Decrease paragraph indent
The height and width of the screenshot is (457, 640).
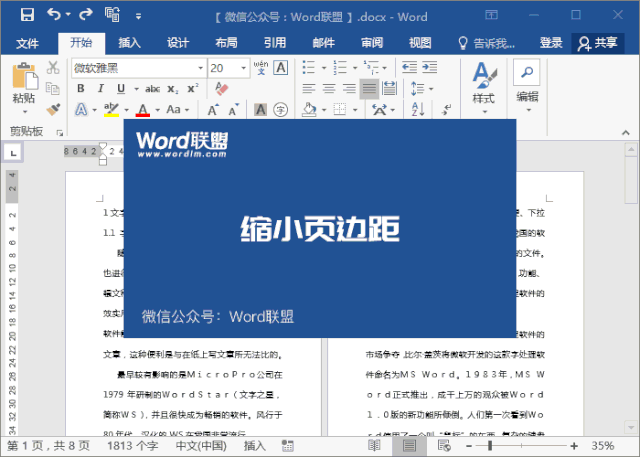tap(409, 67)
